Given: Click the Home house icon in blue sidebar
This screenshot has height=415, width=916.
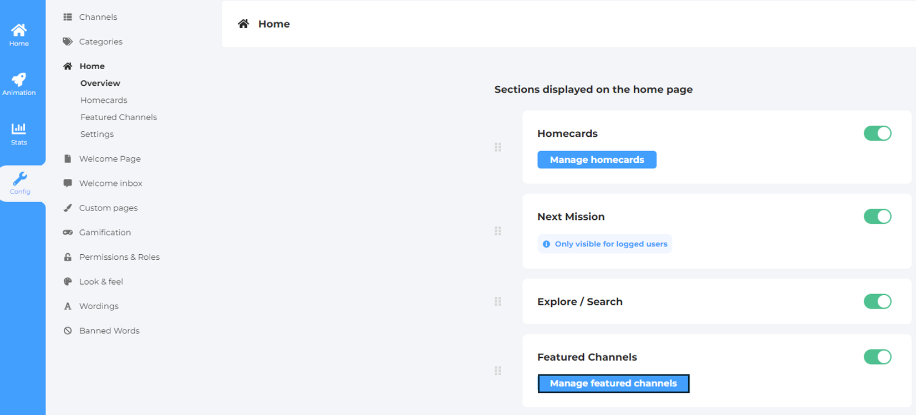Looking at the screenshot, I should click(19, 31).
